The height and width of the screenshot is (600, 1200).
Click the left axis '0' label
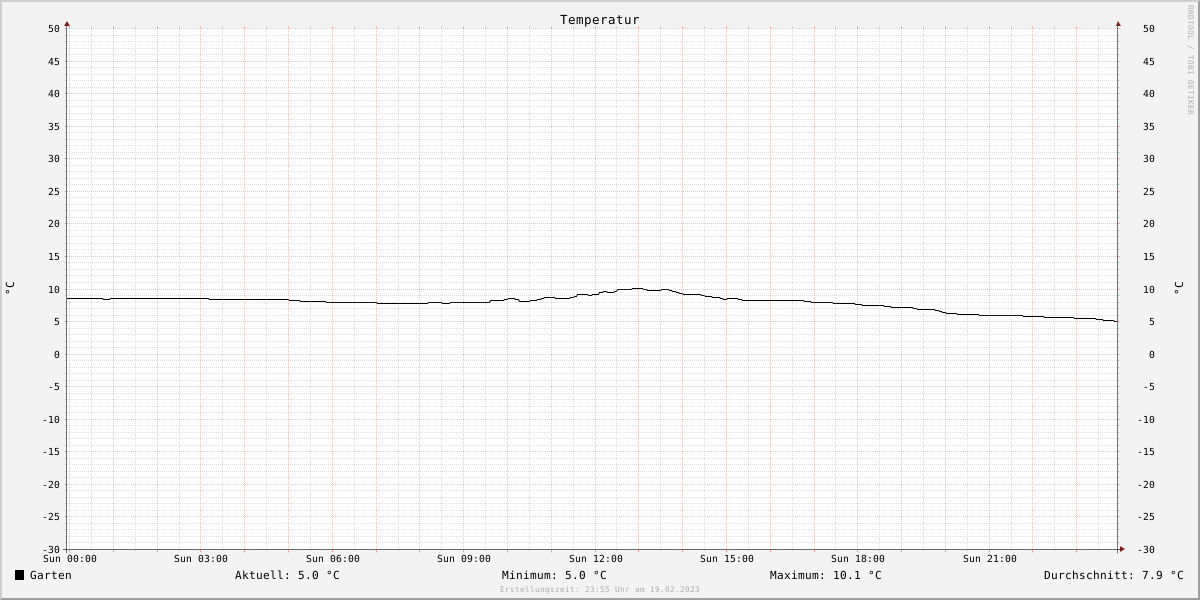57,354
